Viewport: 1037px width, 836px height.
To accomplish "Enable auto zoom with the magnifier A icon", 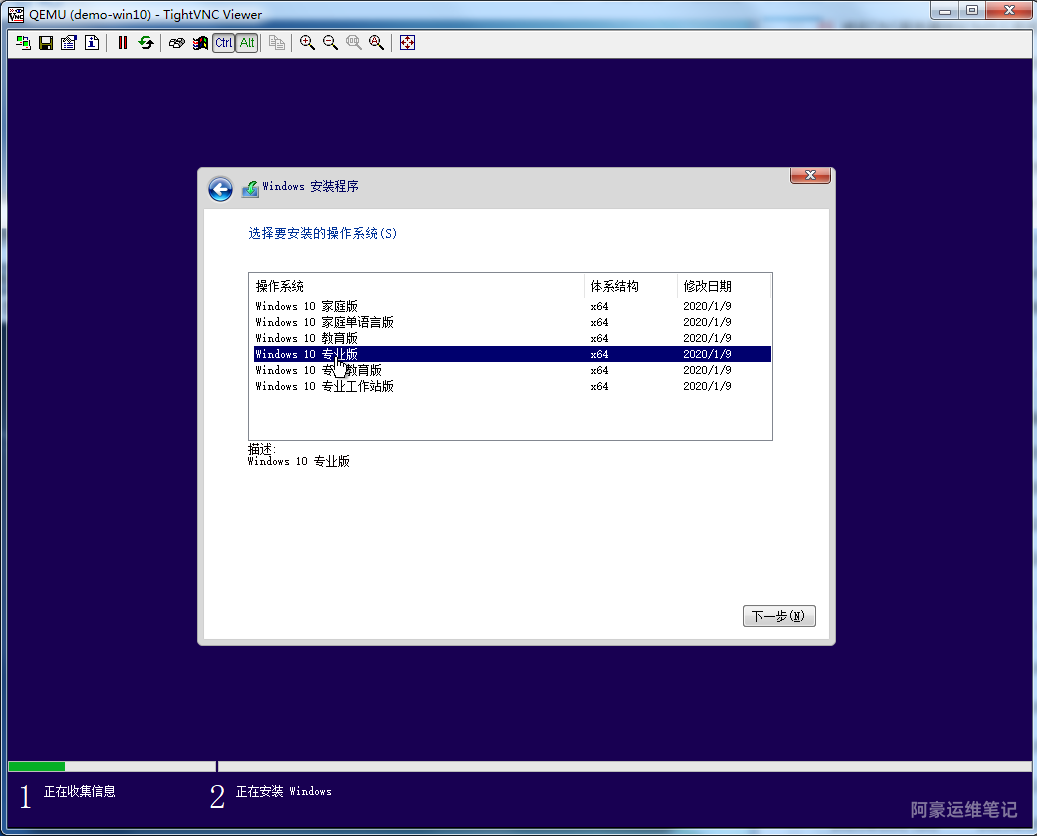I will 376,43.
